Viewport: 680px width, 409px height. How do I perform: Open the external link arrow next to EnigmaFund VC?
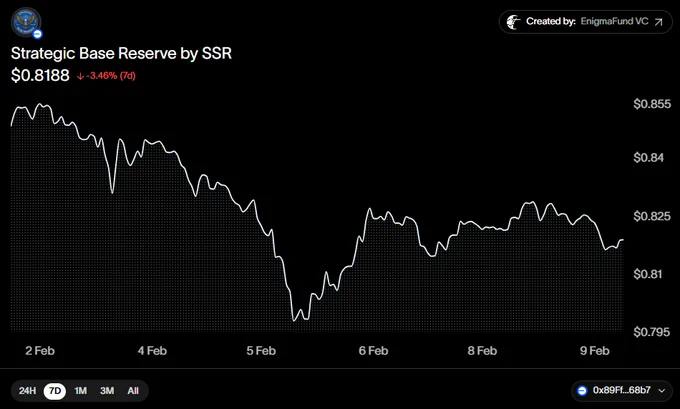tap(658, 22)
